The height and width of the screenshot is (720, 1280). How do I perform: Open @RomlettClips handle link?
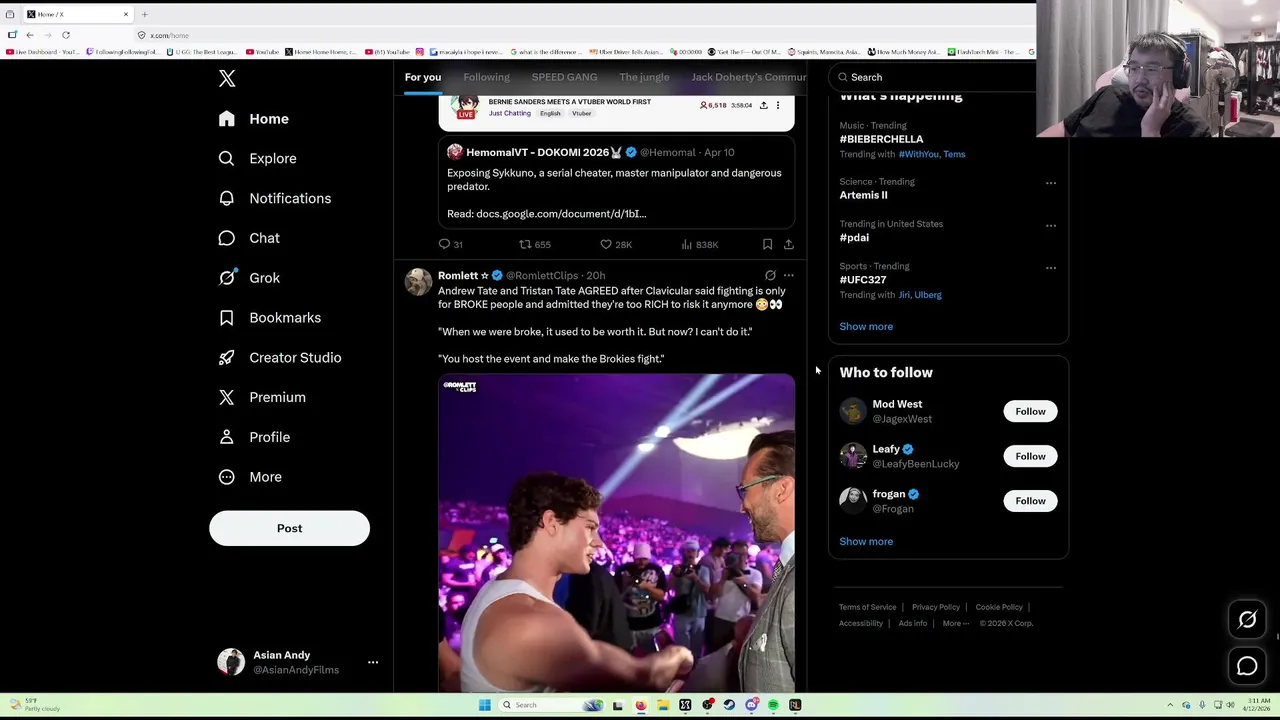[x=542, y=275]
